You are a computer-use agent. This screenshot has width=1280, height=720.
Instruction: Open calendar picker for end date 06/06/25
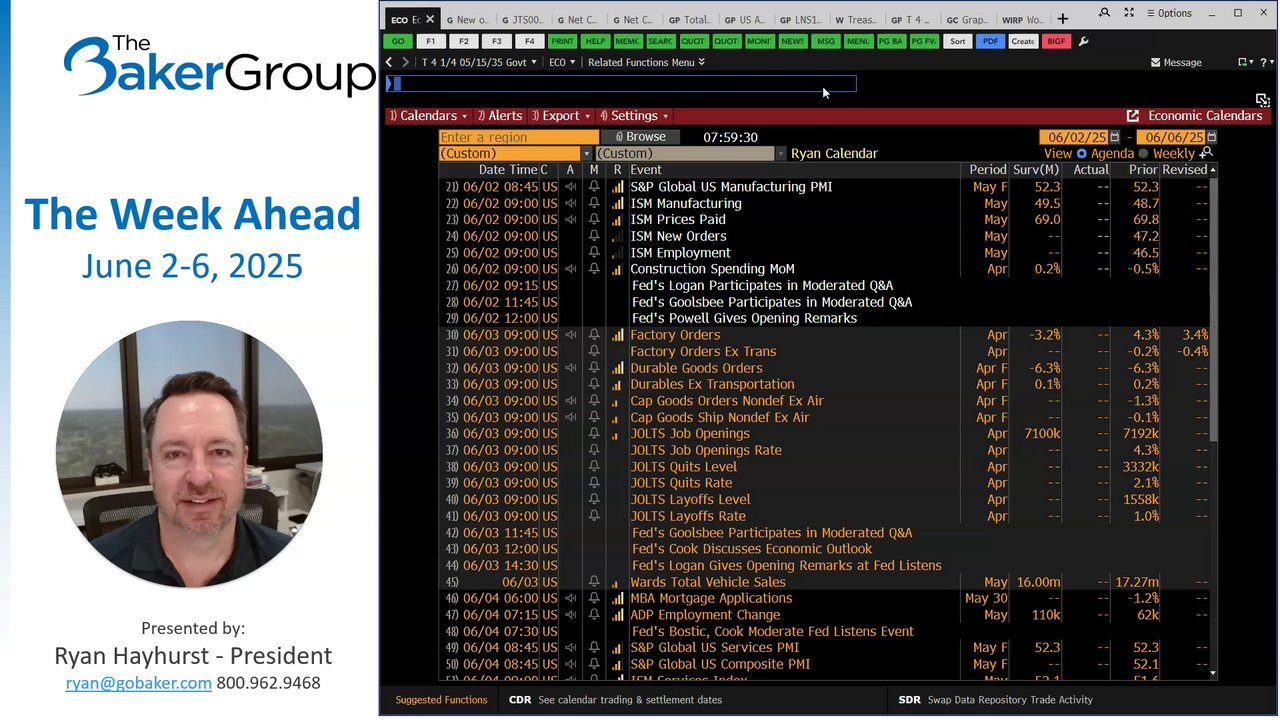1211,137
